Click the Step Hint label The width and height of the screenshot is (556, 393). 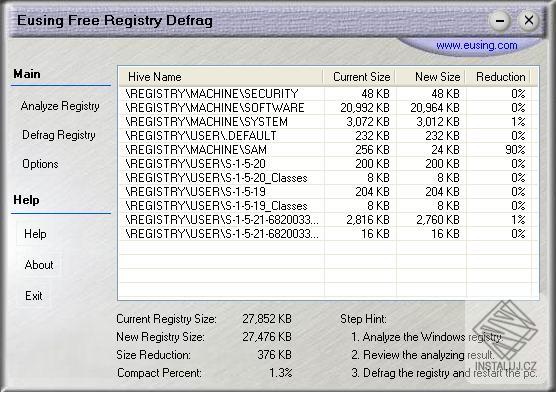(x=363, y=319)
